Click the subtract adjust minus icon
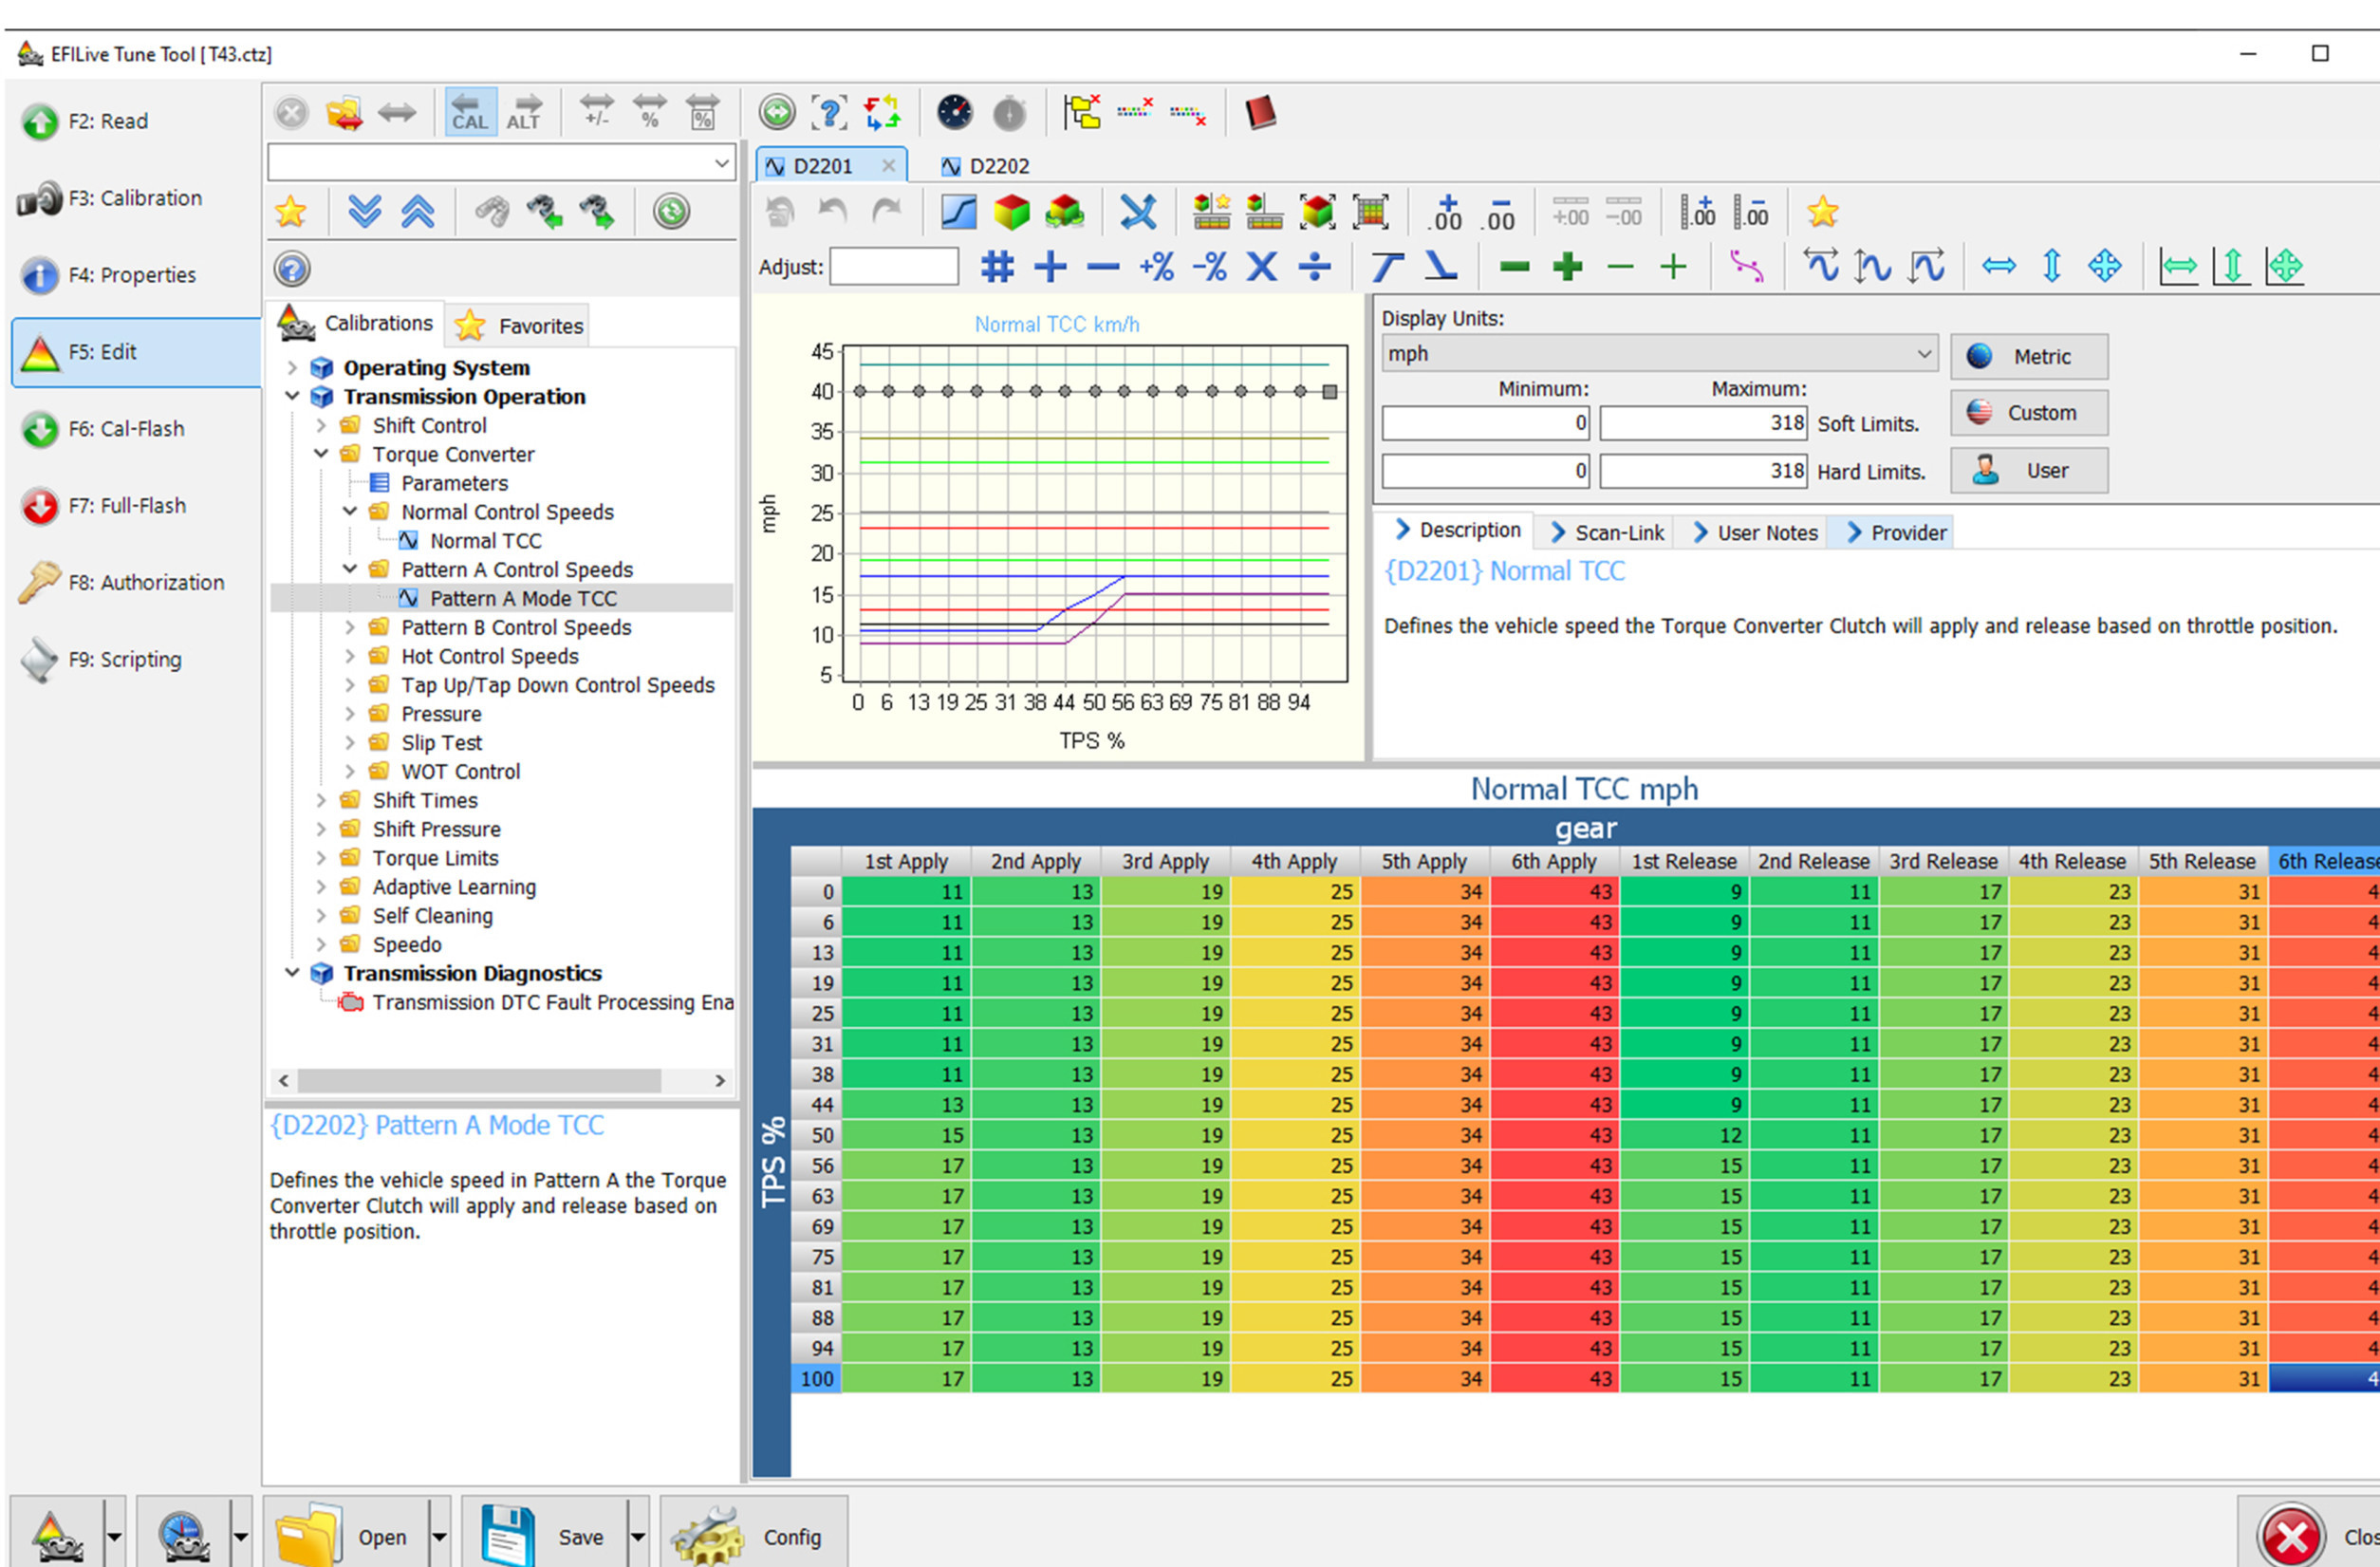 click(1103, 266)
